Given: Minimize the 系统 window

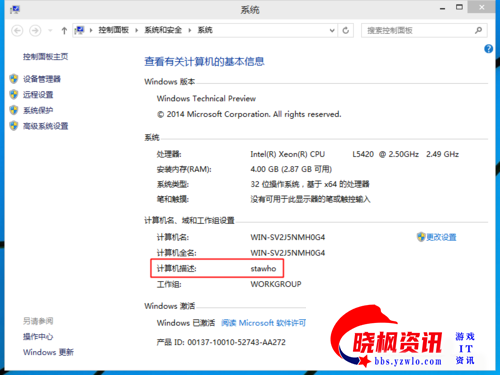Looking at the screenshot, I should click(x=442, y=8).
